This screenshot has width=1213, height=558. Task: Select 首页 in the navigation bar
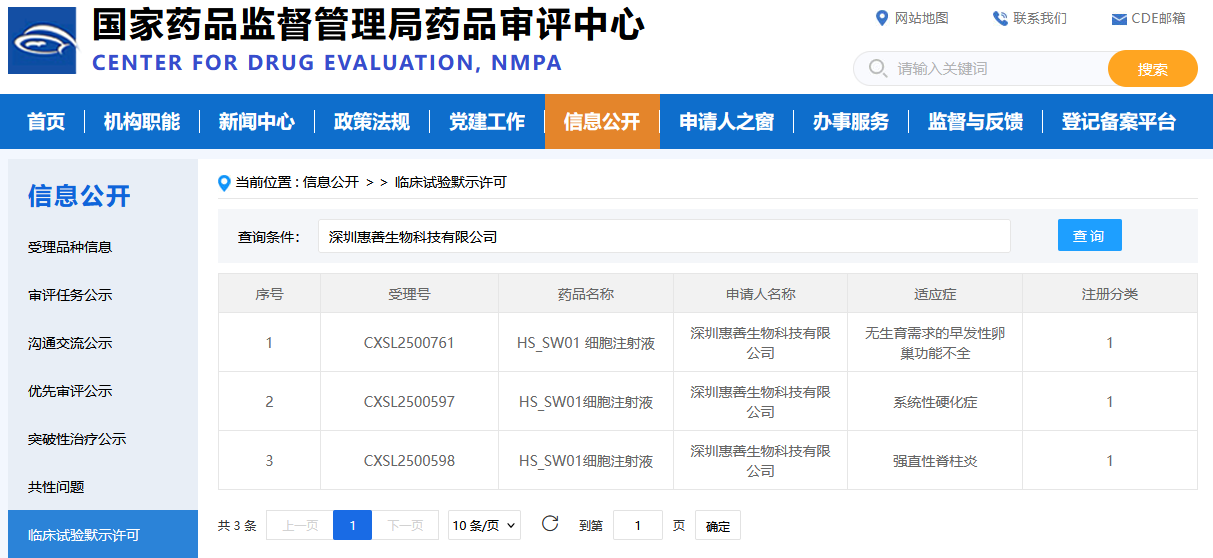coord(46,122)
